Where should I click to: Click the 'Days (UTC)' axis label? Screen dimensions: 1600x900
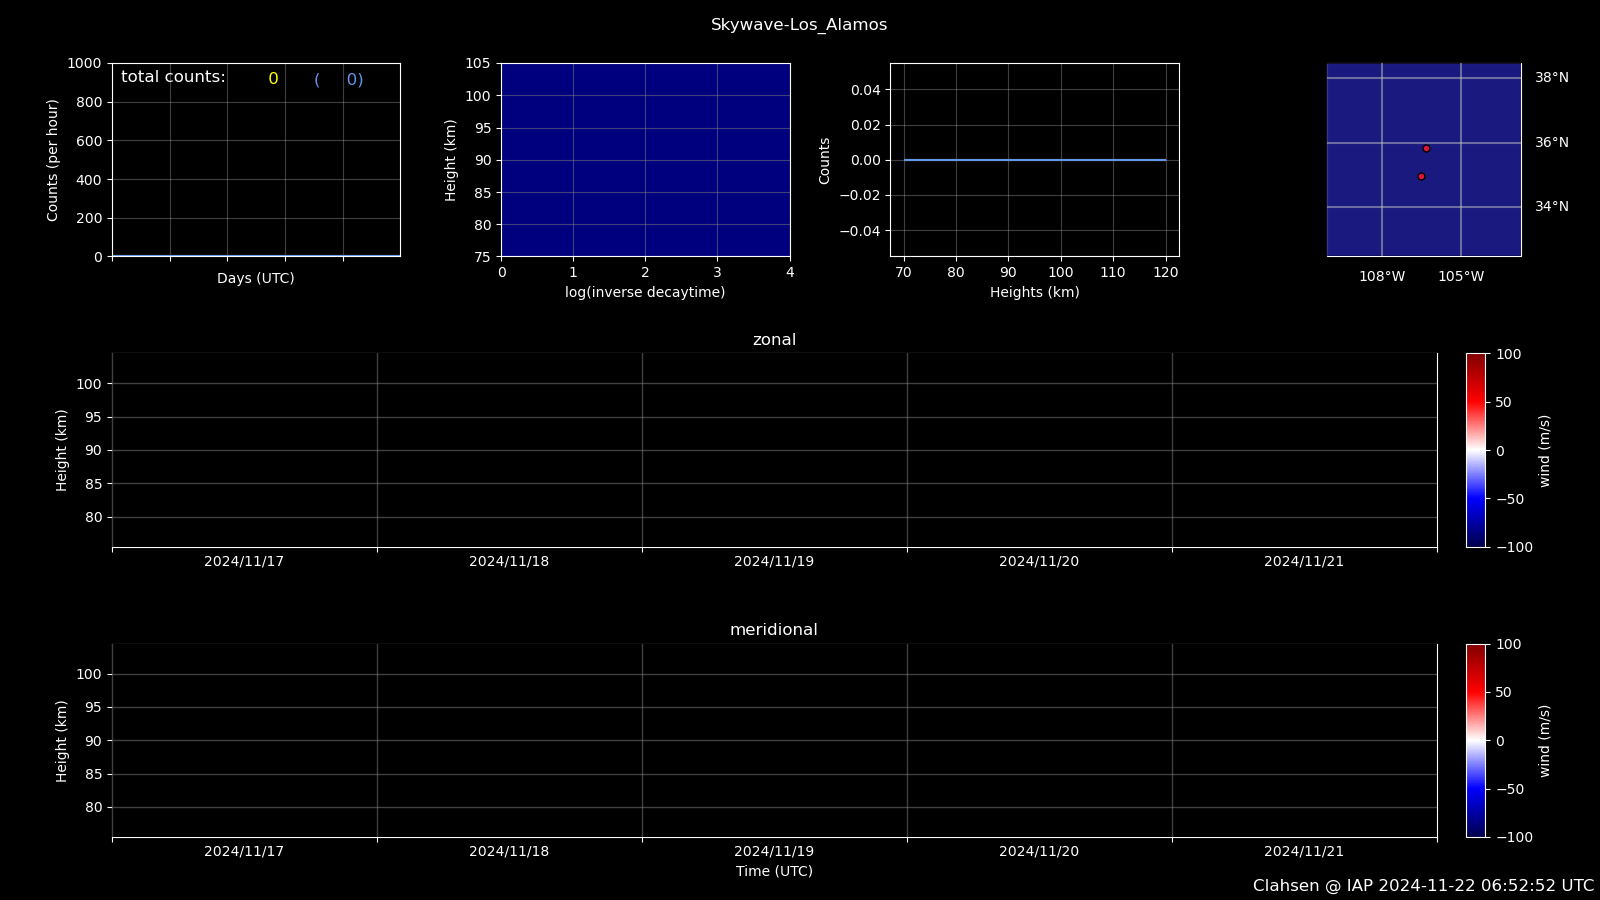[256, 279]
